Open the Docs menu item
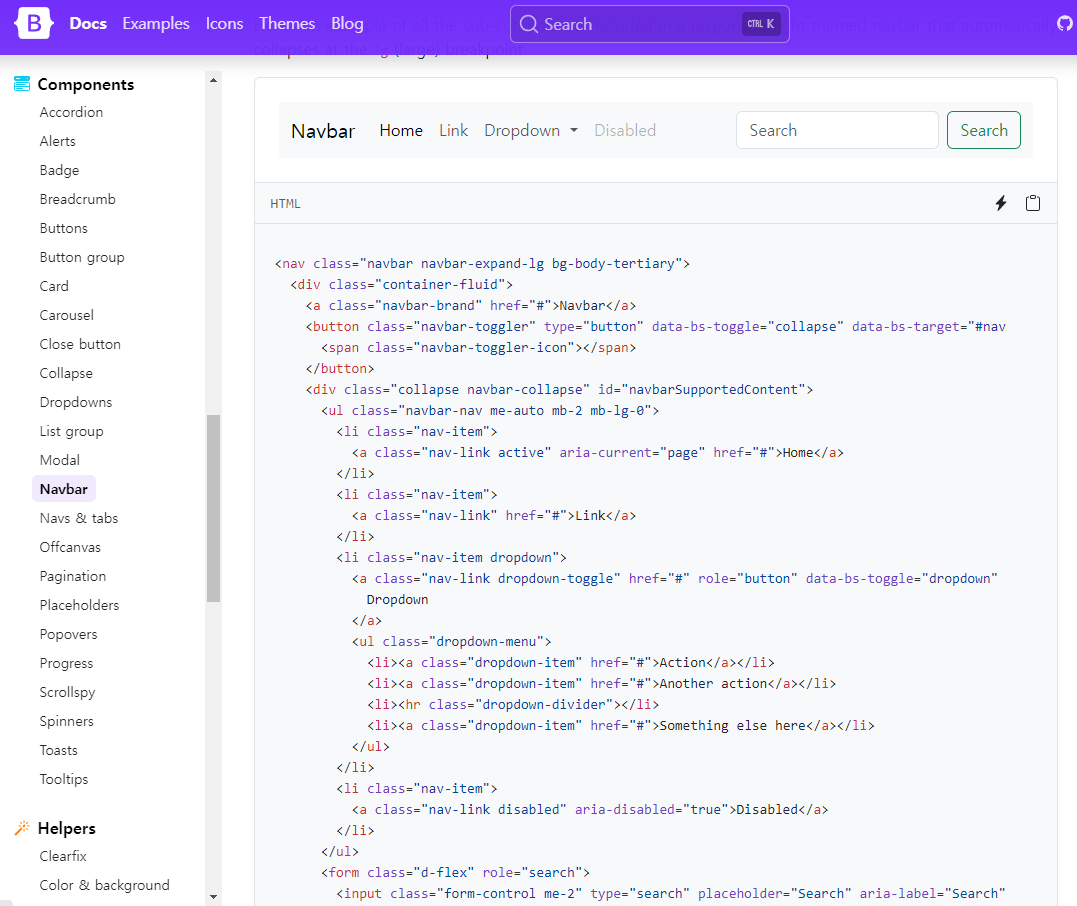The image size is (1077, 906). (88, 23)
